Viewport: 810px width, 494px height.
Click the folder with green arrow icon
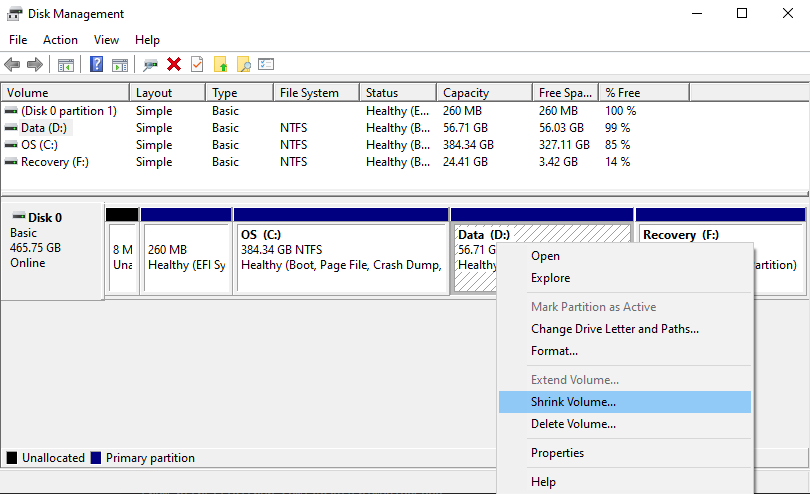(221, 65)
